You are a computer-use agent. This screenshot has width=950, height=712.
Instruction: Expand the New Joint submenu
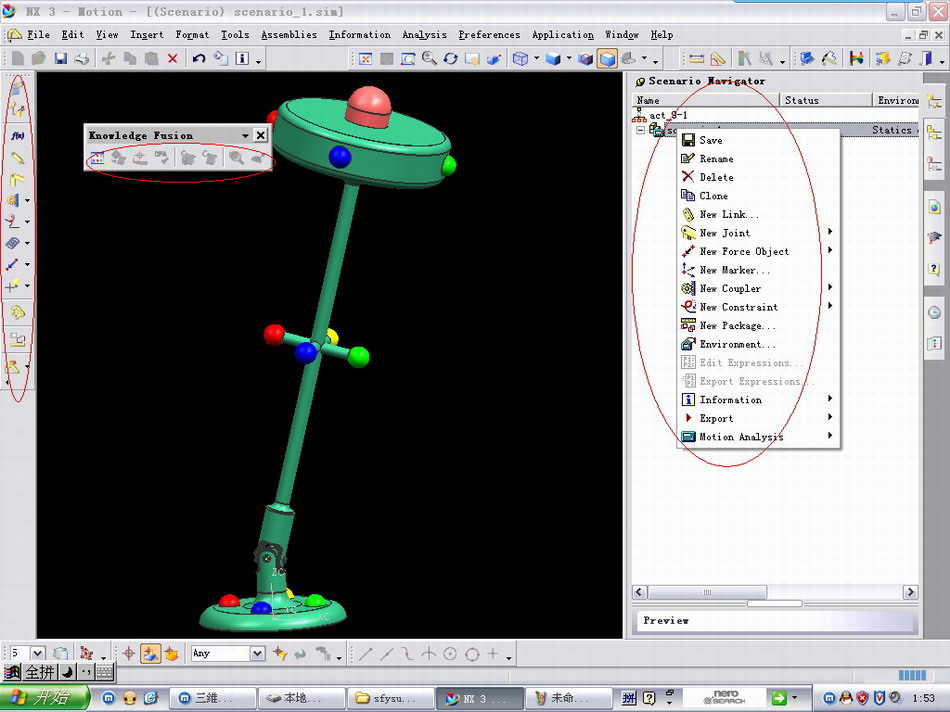point(758,233)
